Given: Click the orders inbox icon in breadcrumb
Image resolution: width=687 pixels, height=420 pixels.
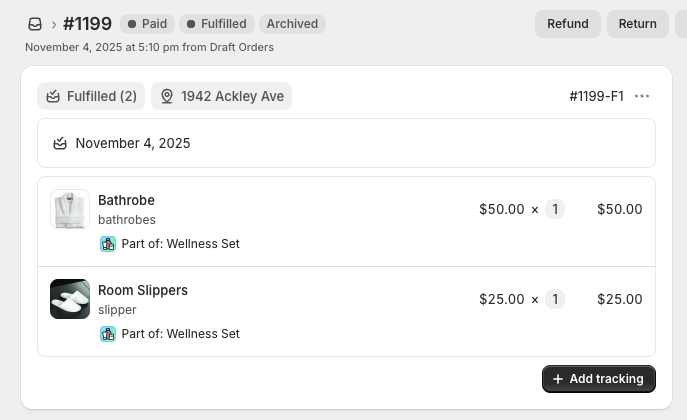Looking at the screenshot, I should click(35, 24).
